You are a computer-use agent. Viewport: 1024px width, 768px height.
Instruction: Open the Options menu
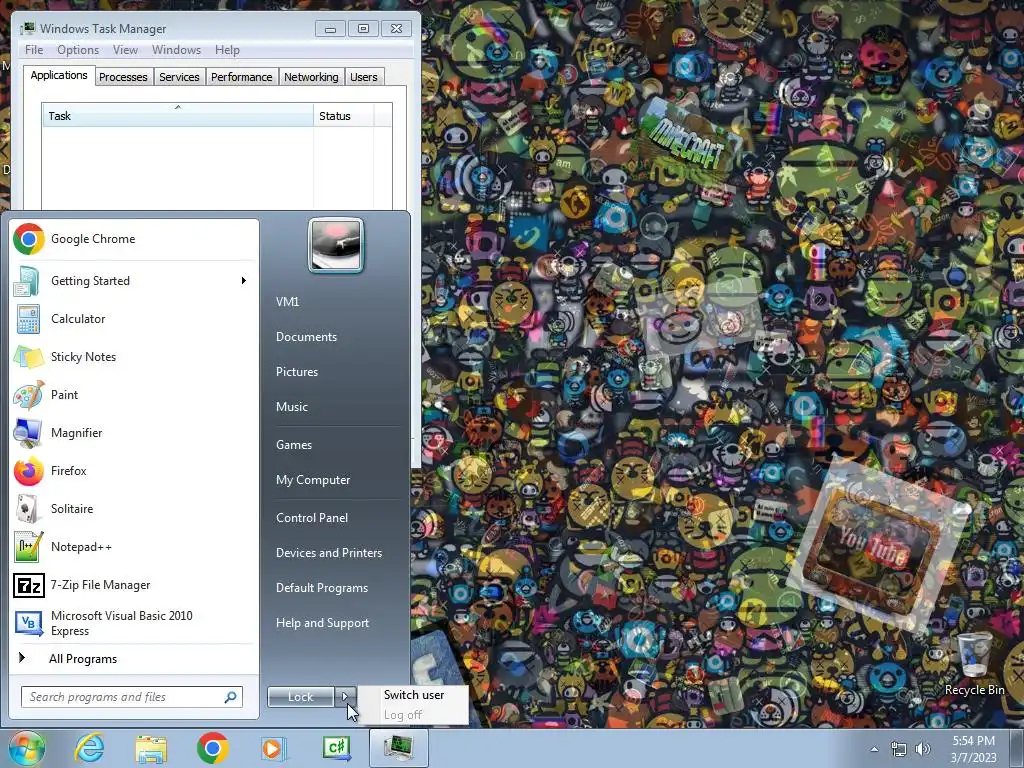78,50
